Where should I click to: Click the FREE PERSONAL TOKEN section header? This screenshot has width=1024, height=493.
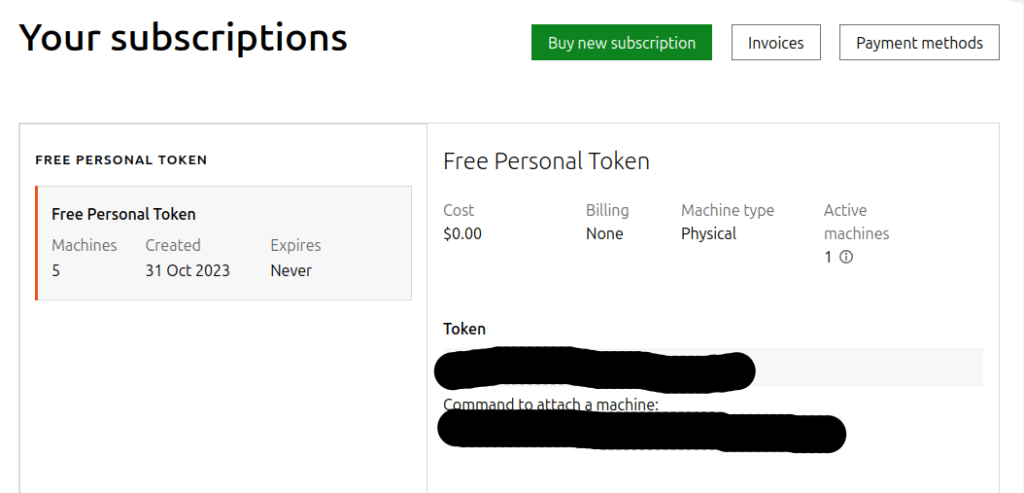pyautogui.click(x=121, y=160)
